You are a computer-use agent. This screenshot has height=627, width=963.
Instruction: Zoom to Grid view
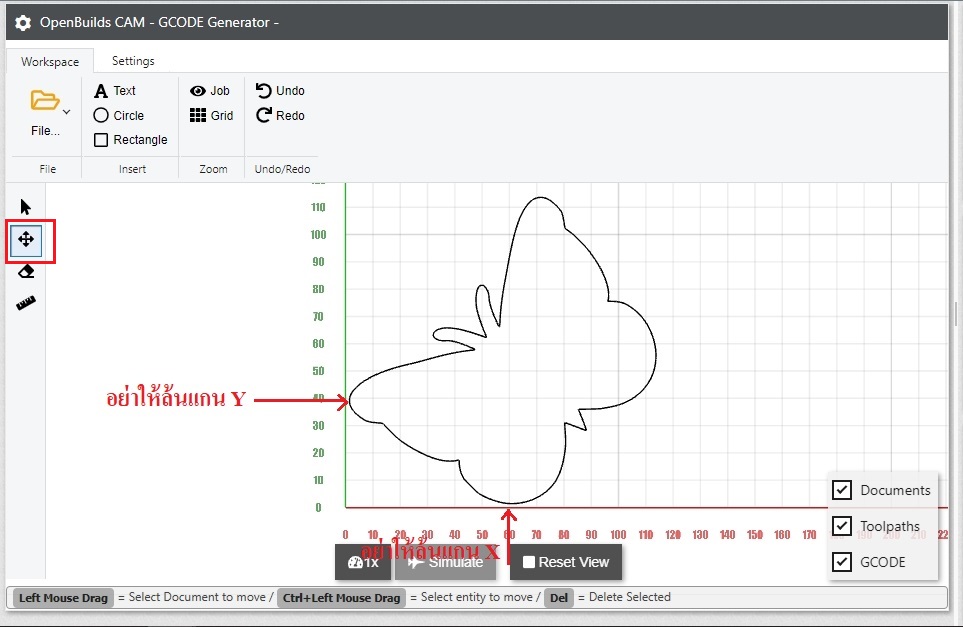[x=211, y=115]
